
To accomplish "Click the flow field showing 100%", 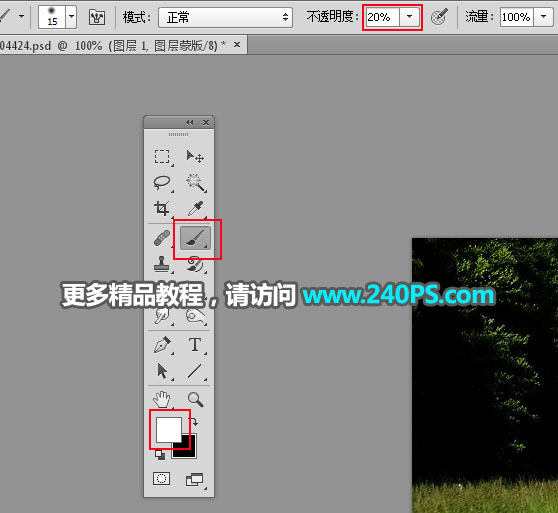I will pyautogui.click(x=516, y=17).
